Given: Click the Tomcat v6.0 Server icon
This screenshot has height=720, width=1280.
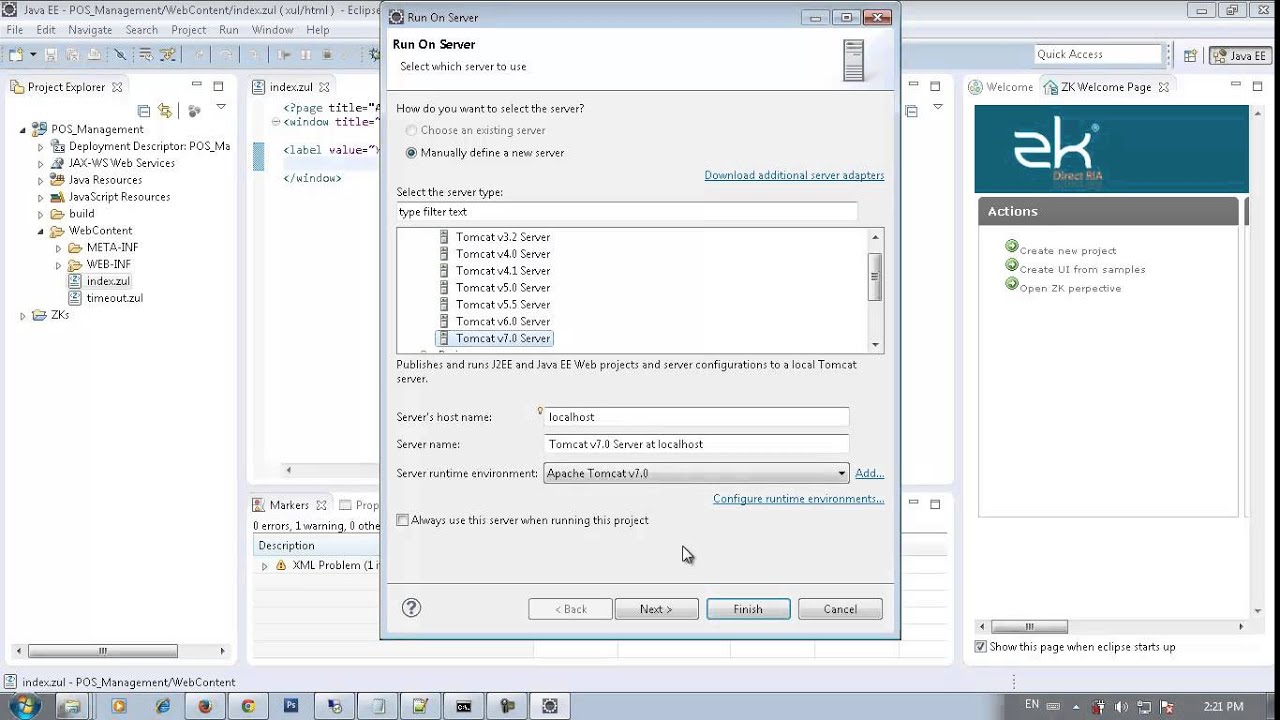Looking at the screenshot, I should 445,321.
